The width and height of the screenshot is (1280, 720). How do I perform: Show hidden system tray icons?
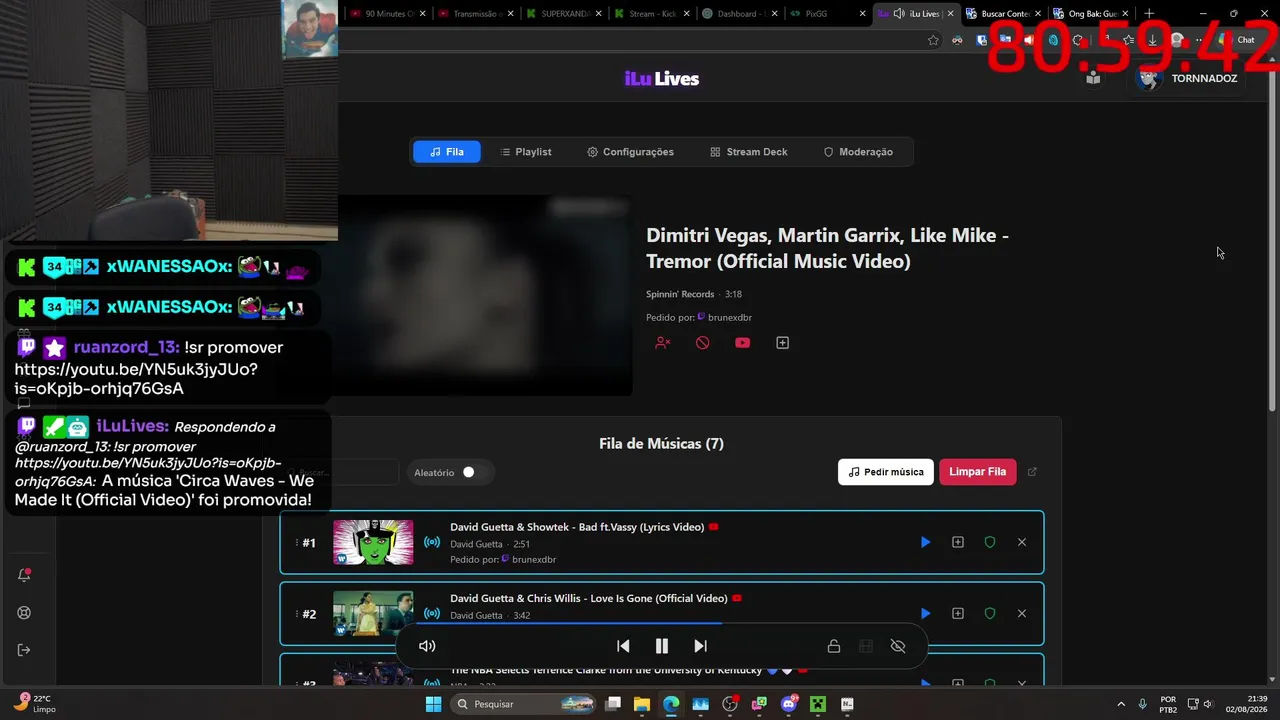click(1119, 704)
